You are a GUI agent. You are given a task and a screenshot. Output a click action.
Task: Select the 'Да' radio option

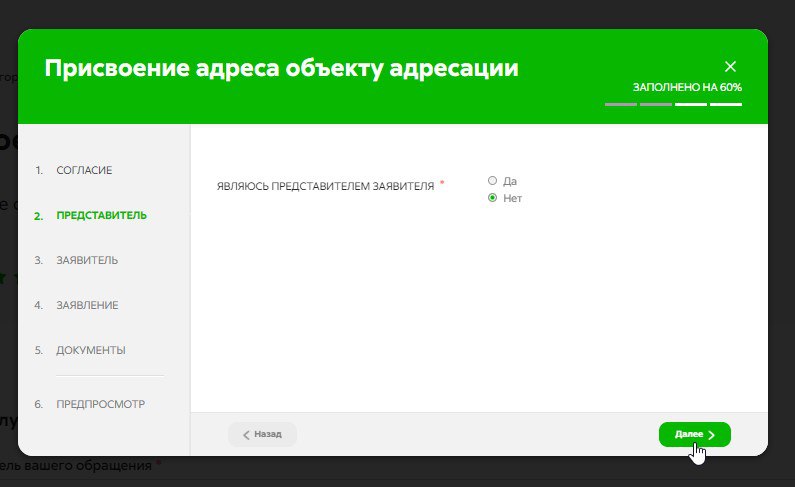(492, 180)
